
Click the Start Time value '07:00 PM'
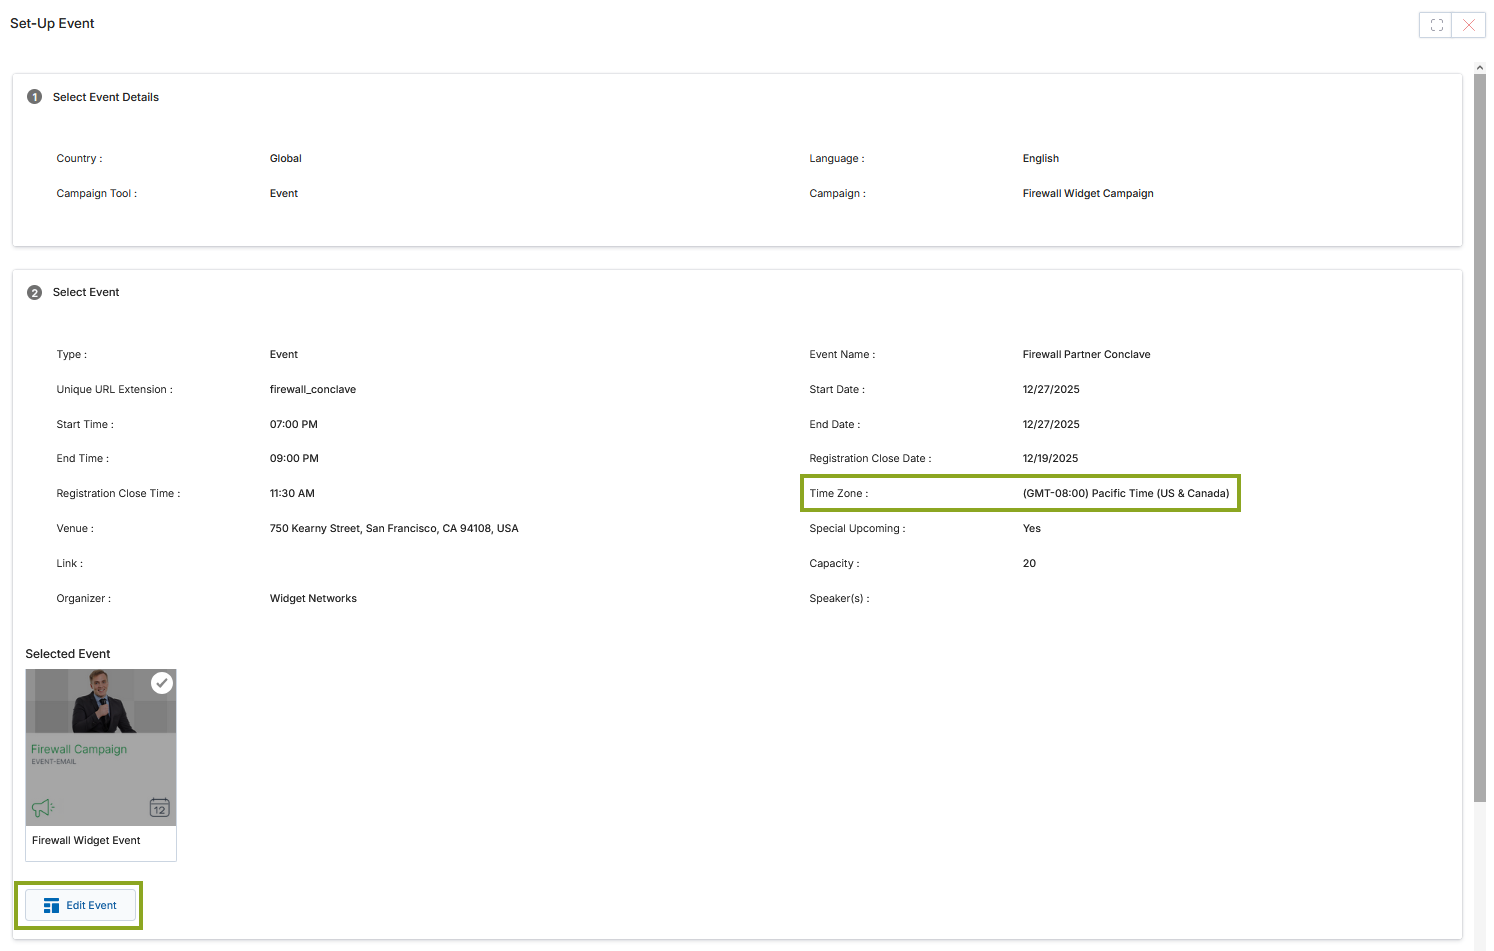[x=294, y=425]
